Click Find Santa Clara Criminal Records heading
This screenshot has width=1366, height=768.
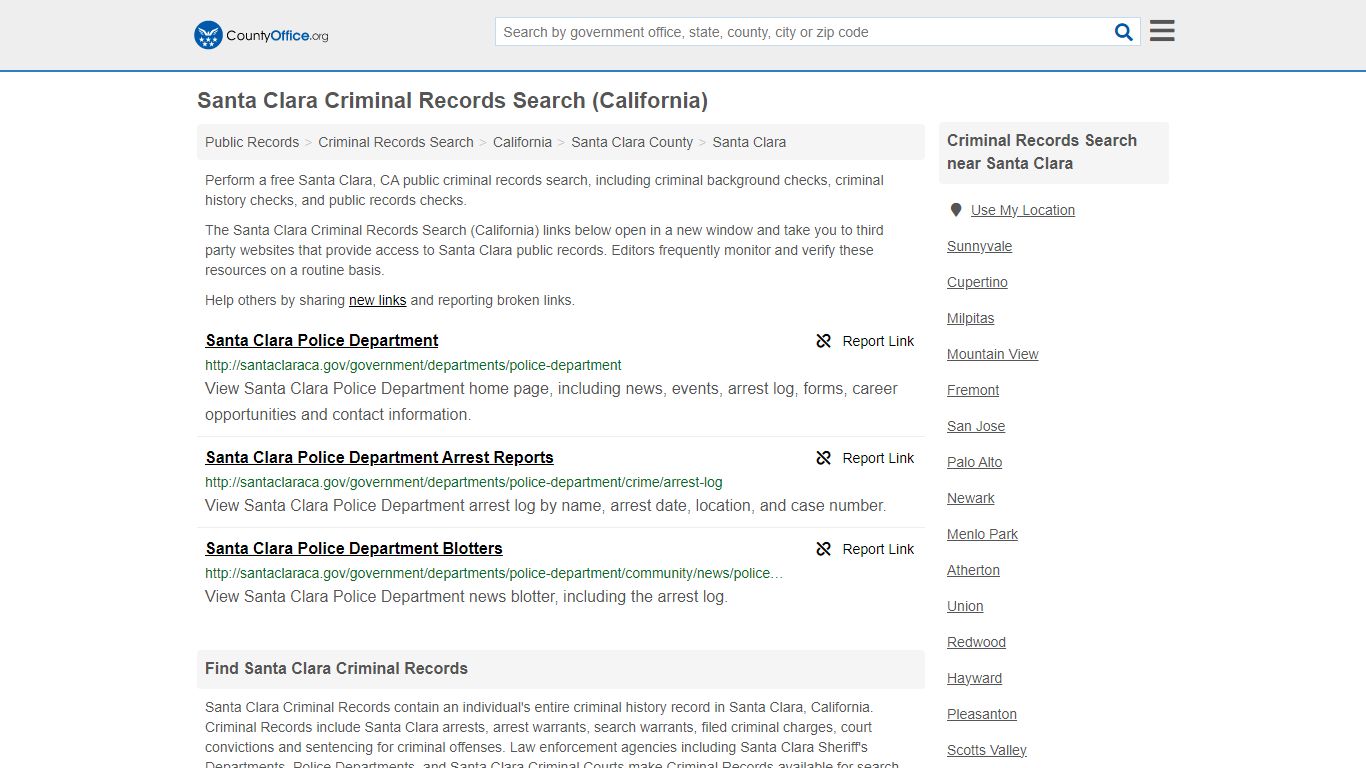336,668
